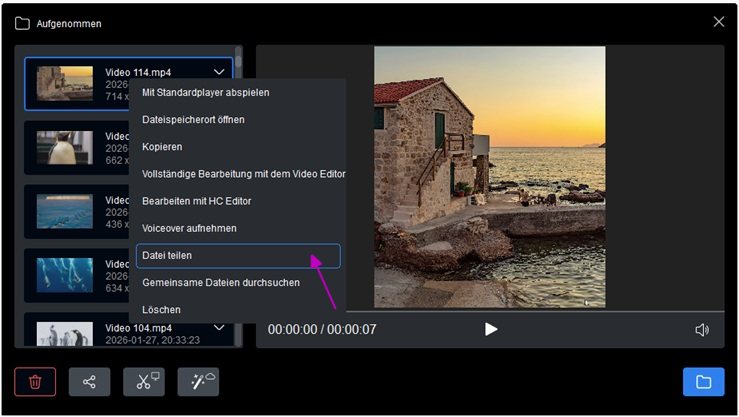The width and height of the screenshot is (739, 417).
Task: Select the penguin video thumbnail in list
Action: [x=65, y=147]
